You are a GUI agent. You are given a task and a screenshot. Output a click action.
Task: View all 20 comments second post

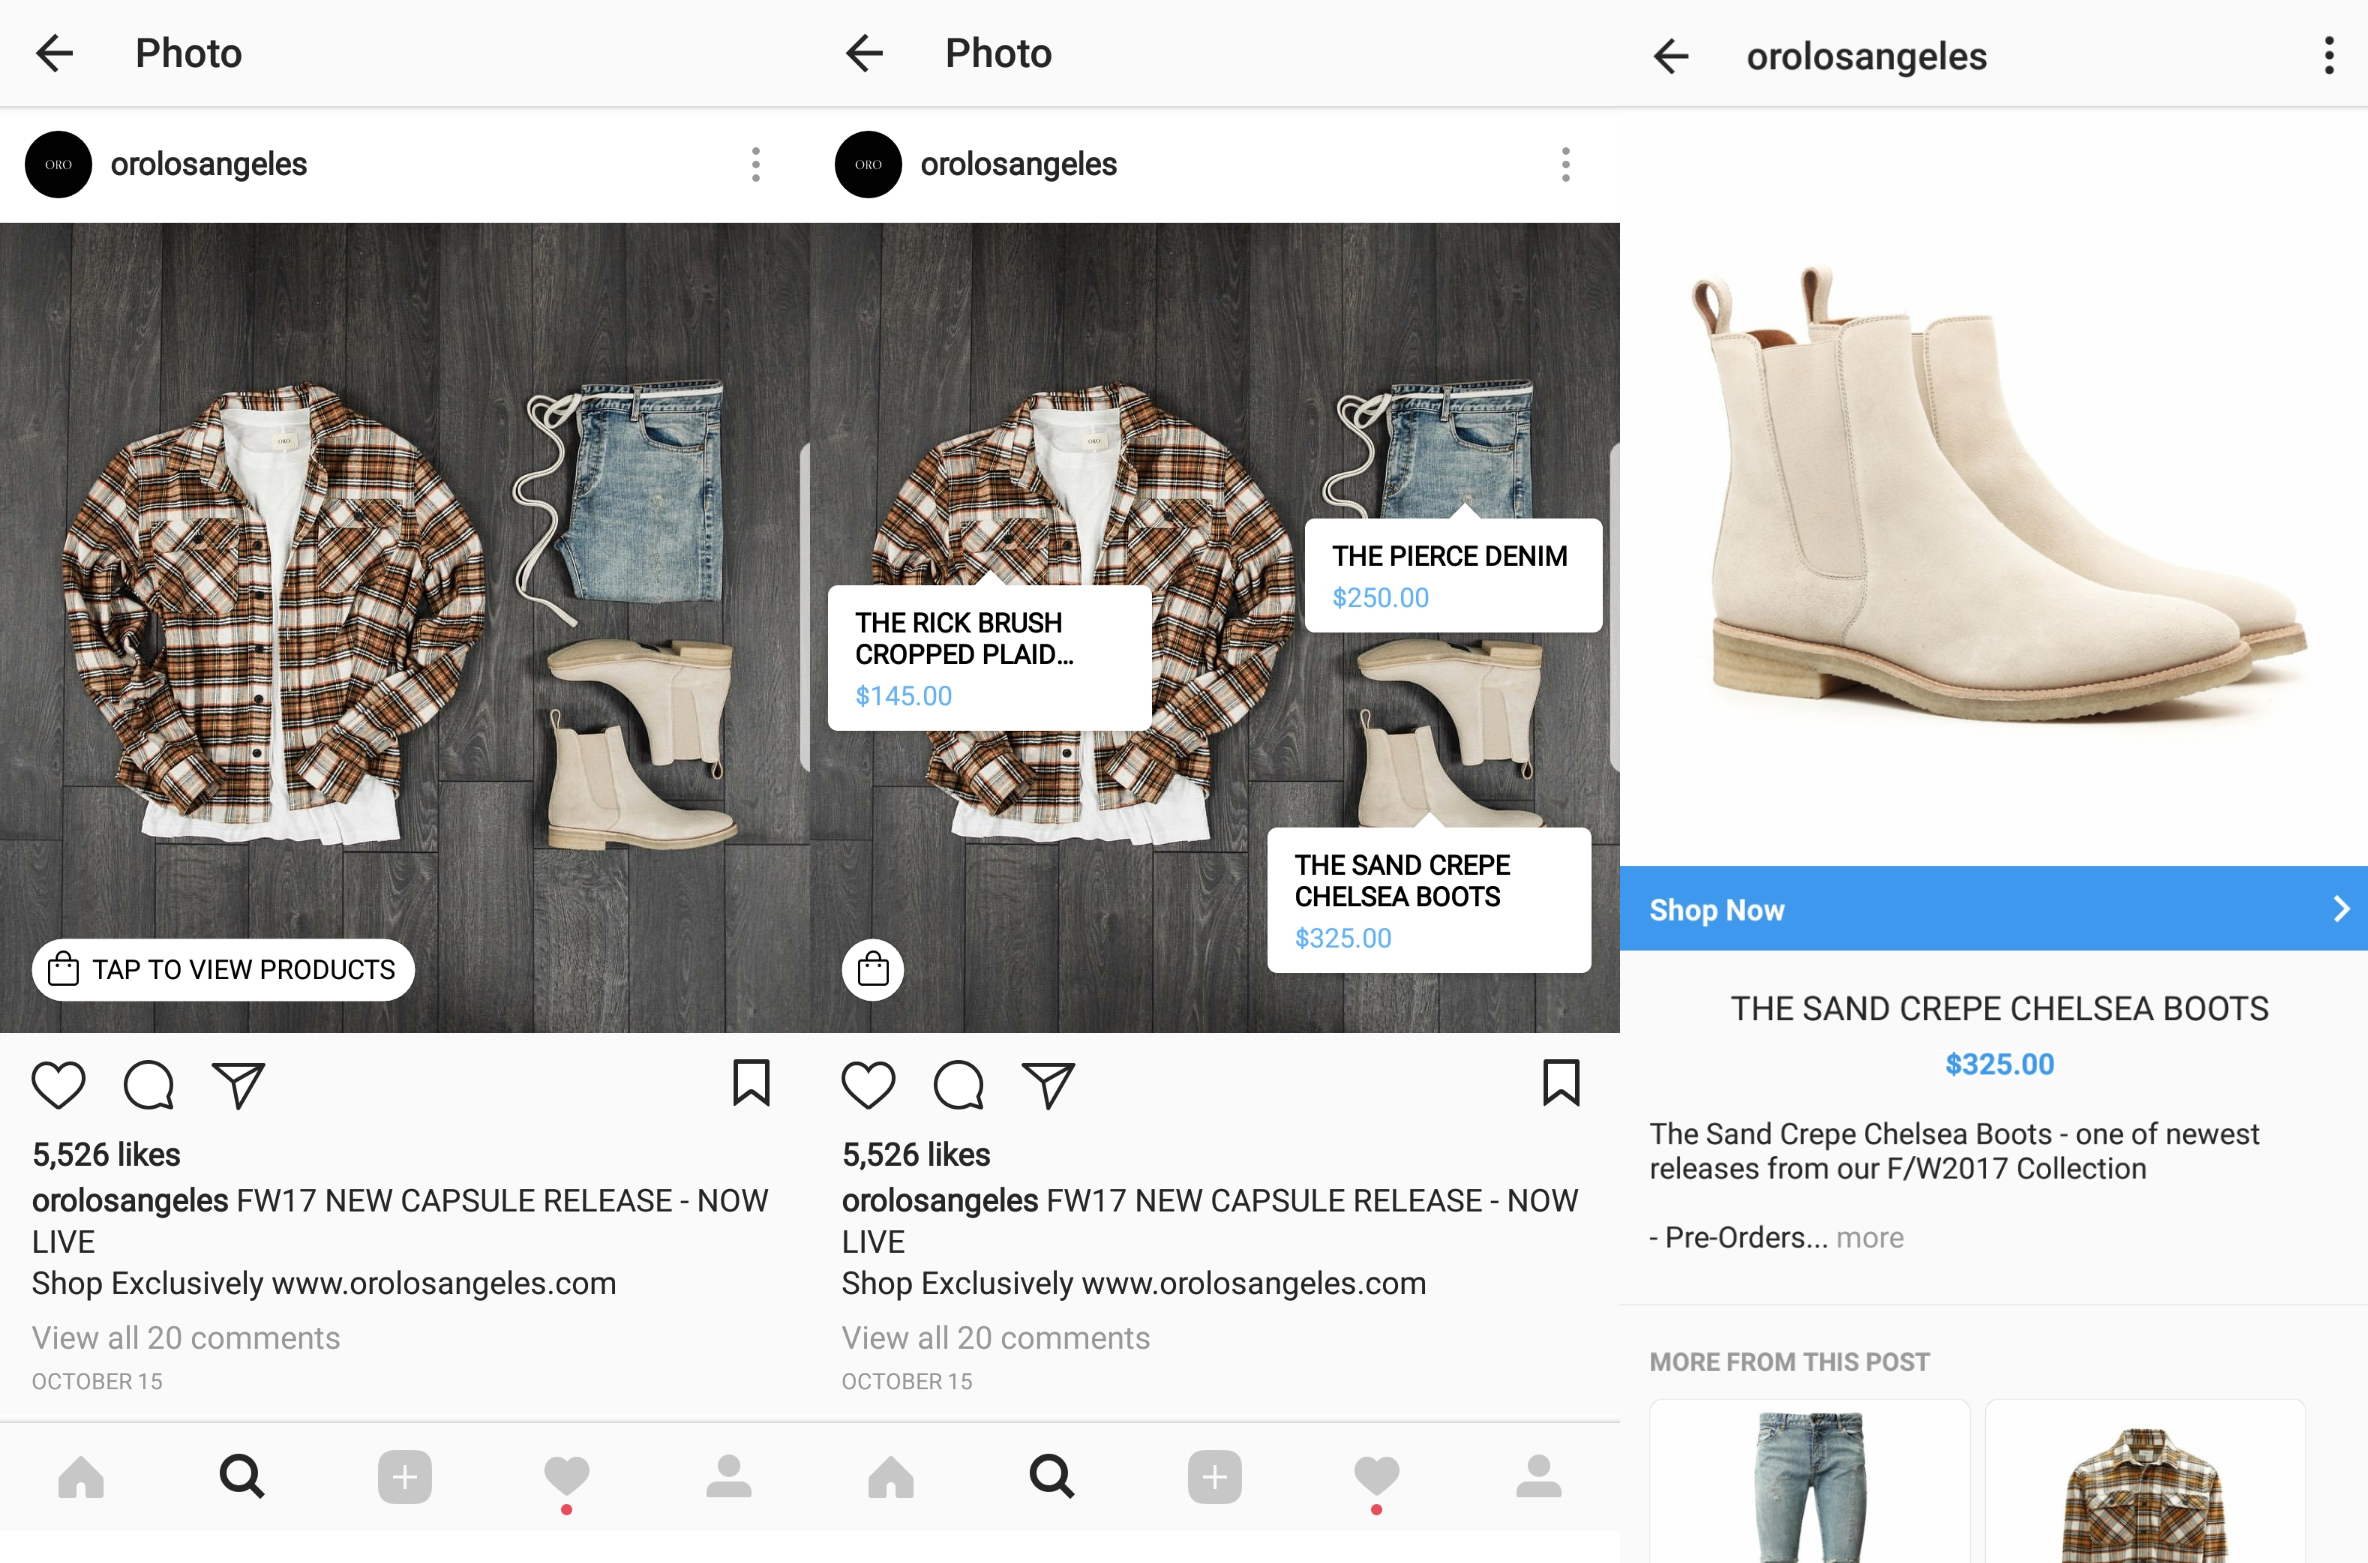[994, 1336]
